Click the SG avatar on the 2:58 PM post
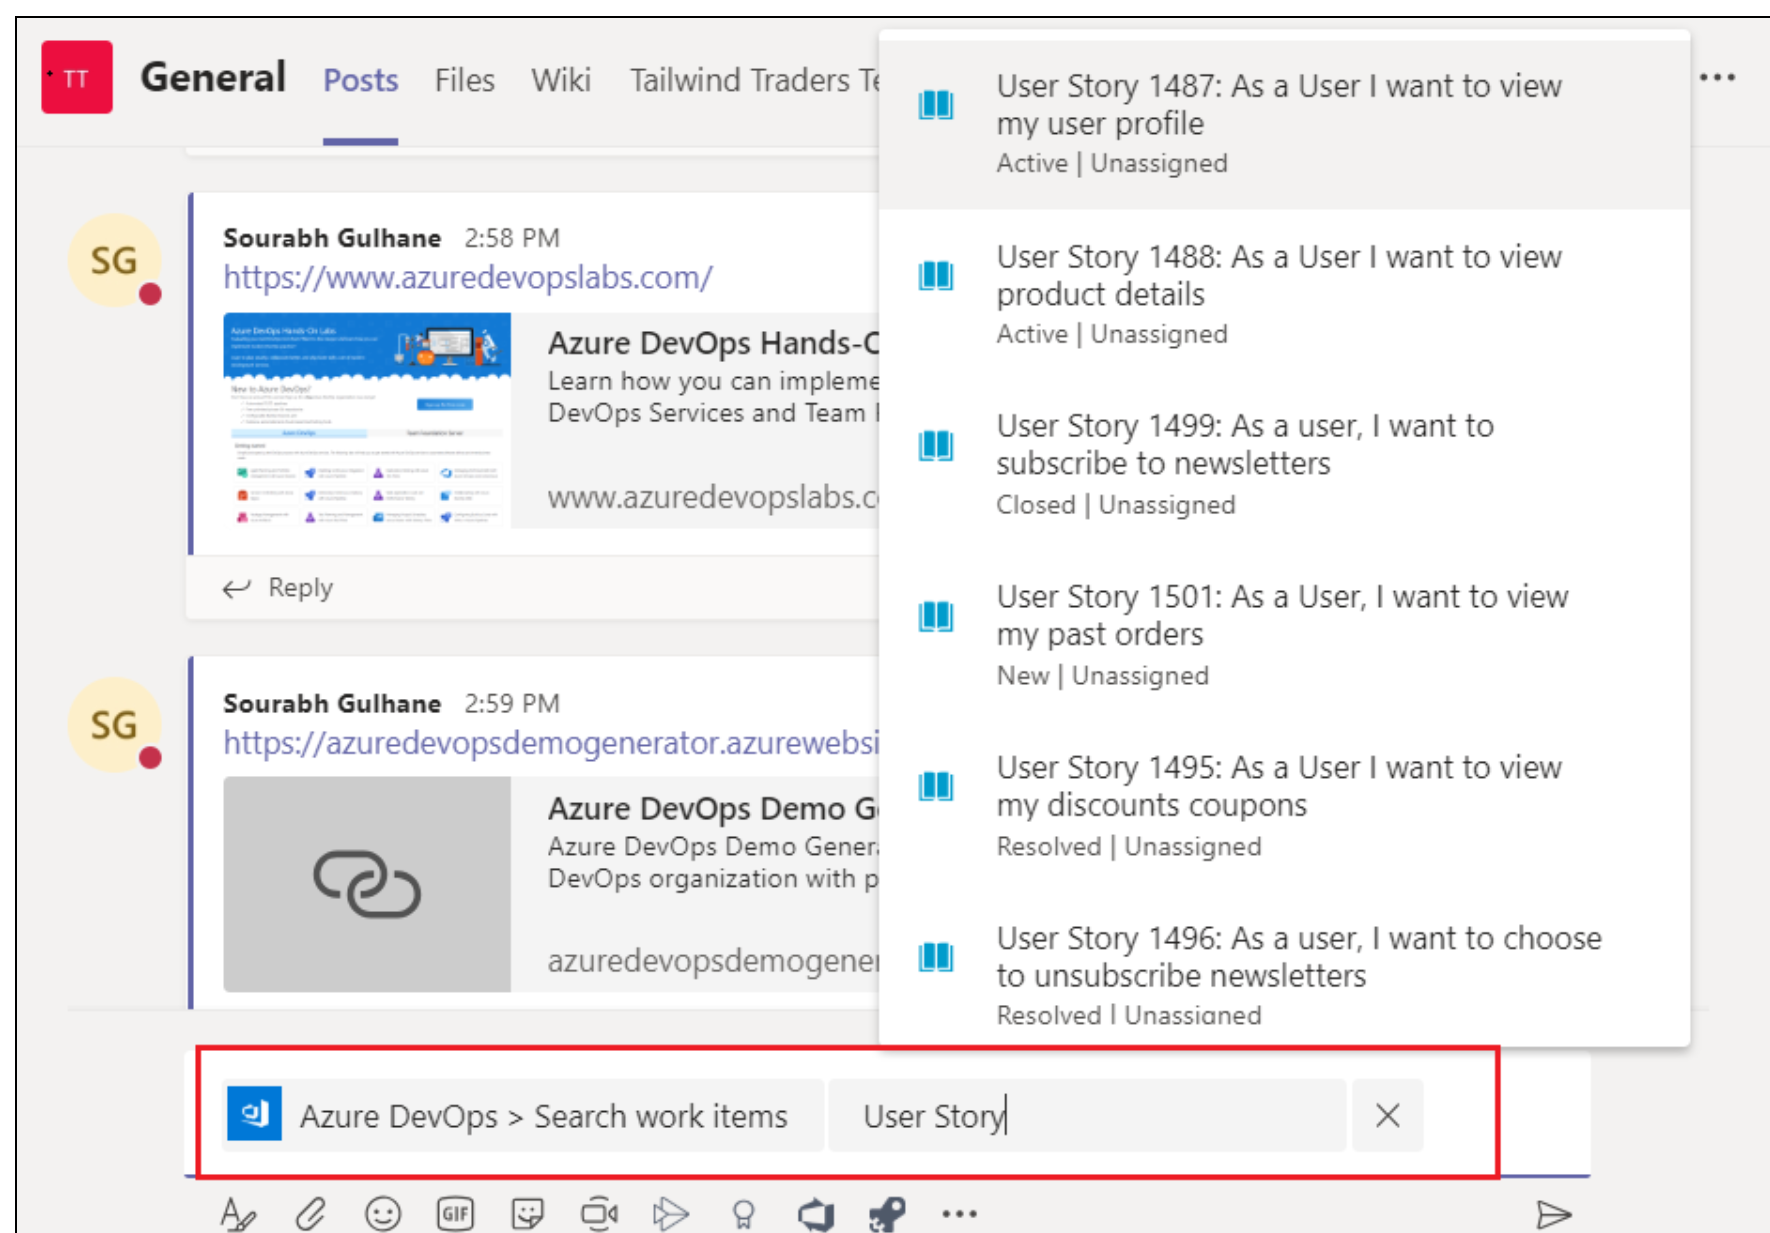 (114, 260)
